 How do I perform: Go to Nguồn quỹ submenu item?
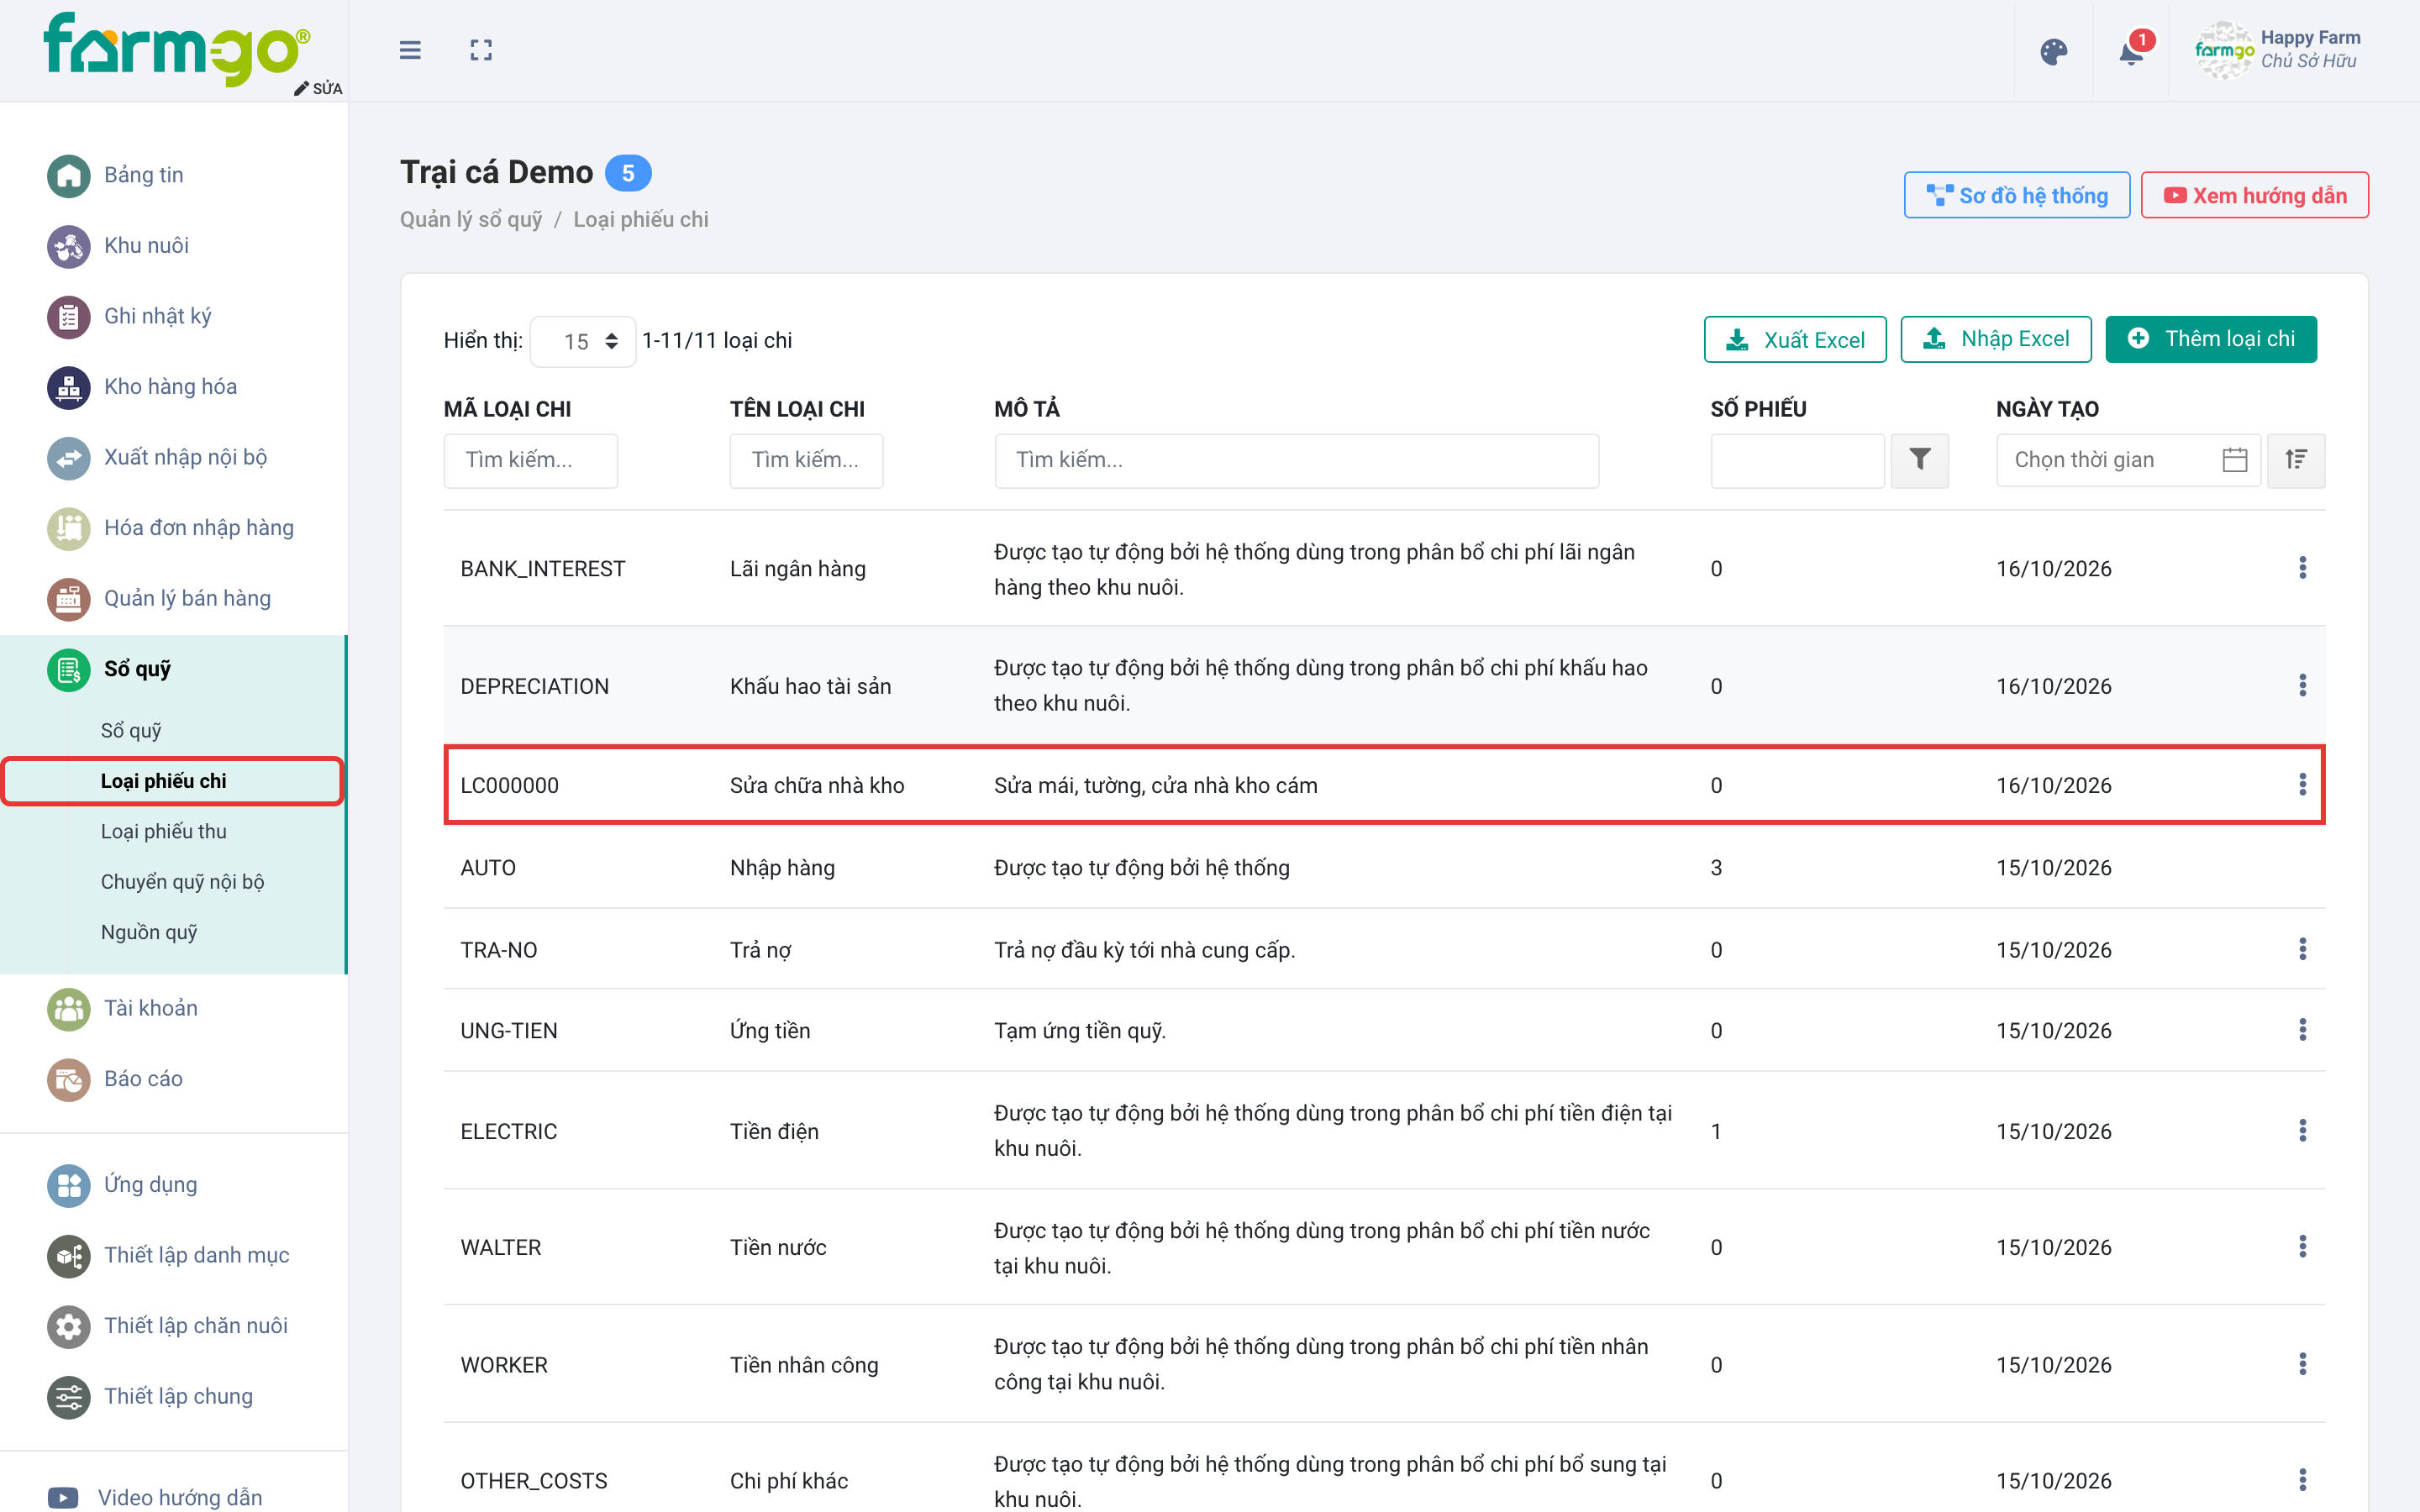pyautogui.click(x=149, y=932)
